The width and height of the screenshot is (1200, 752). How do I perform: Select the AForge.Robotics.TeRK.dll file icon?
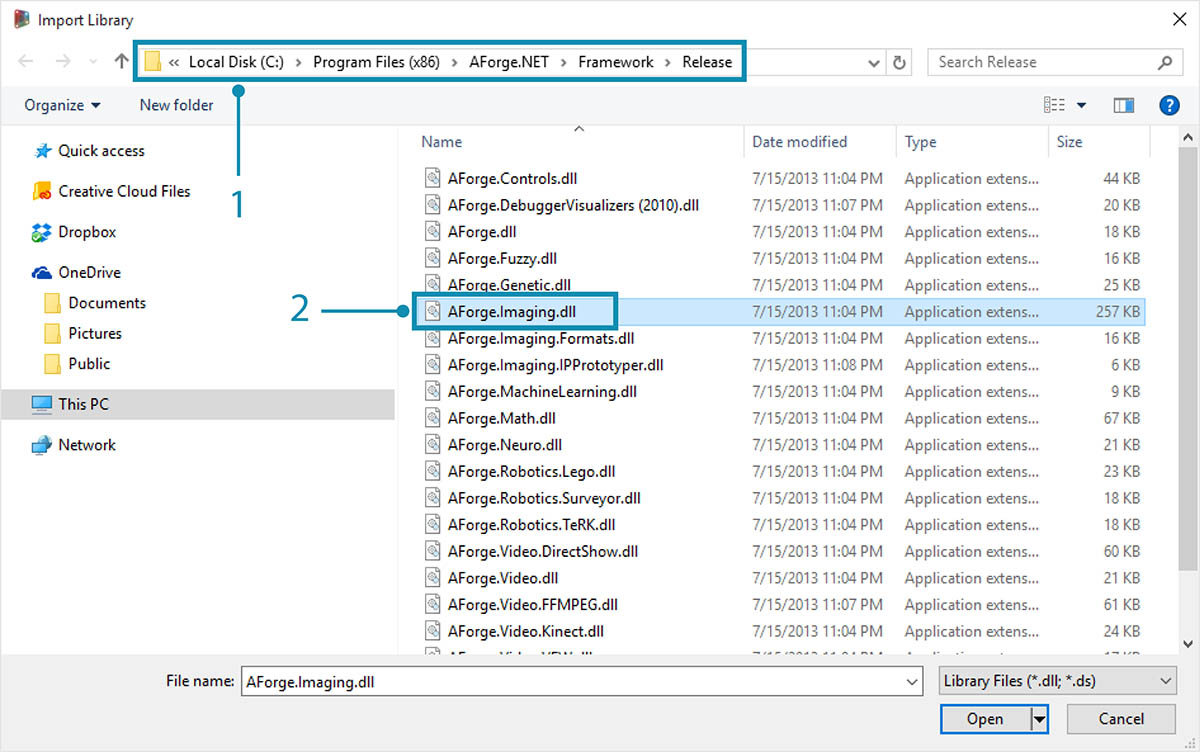click(x=433, y=524)
